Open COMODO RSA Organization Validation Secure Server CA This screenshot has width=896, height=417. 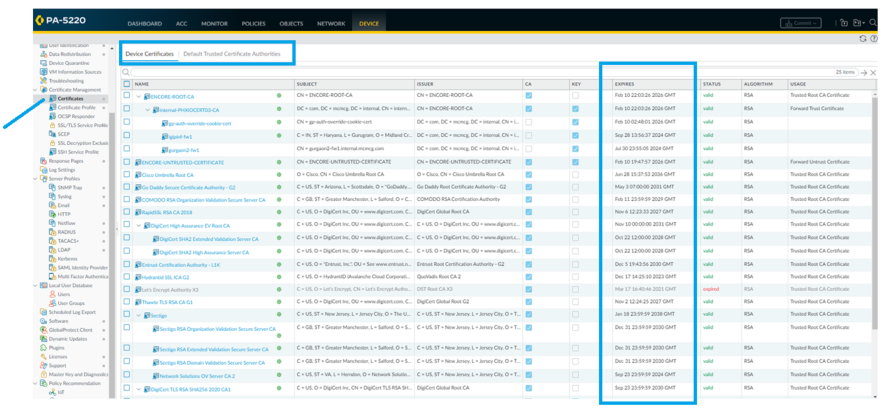tap(203, 200)
